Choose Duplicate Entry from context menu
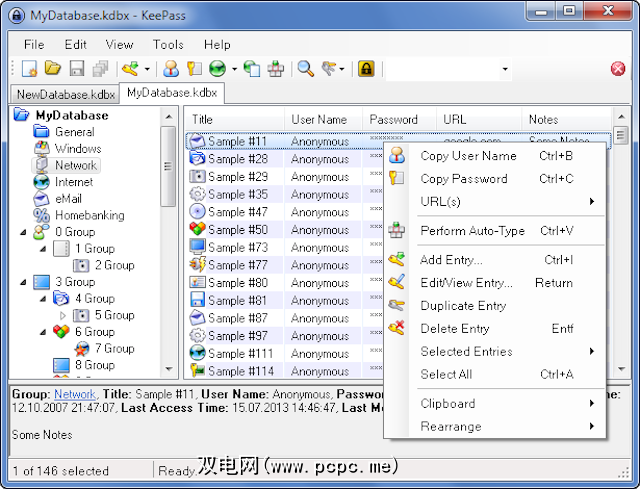The width and height of the screenshot is (640, 489). pyautogui.click(x=463, y=306)
